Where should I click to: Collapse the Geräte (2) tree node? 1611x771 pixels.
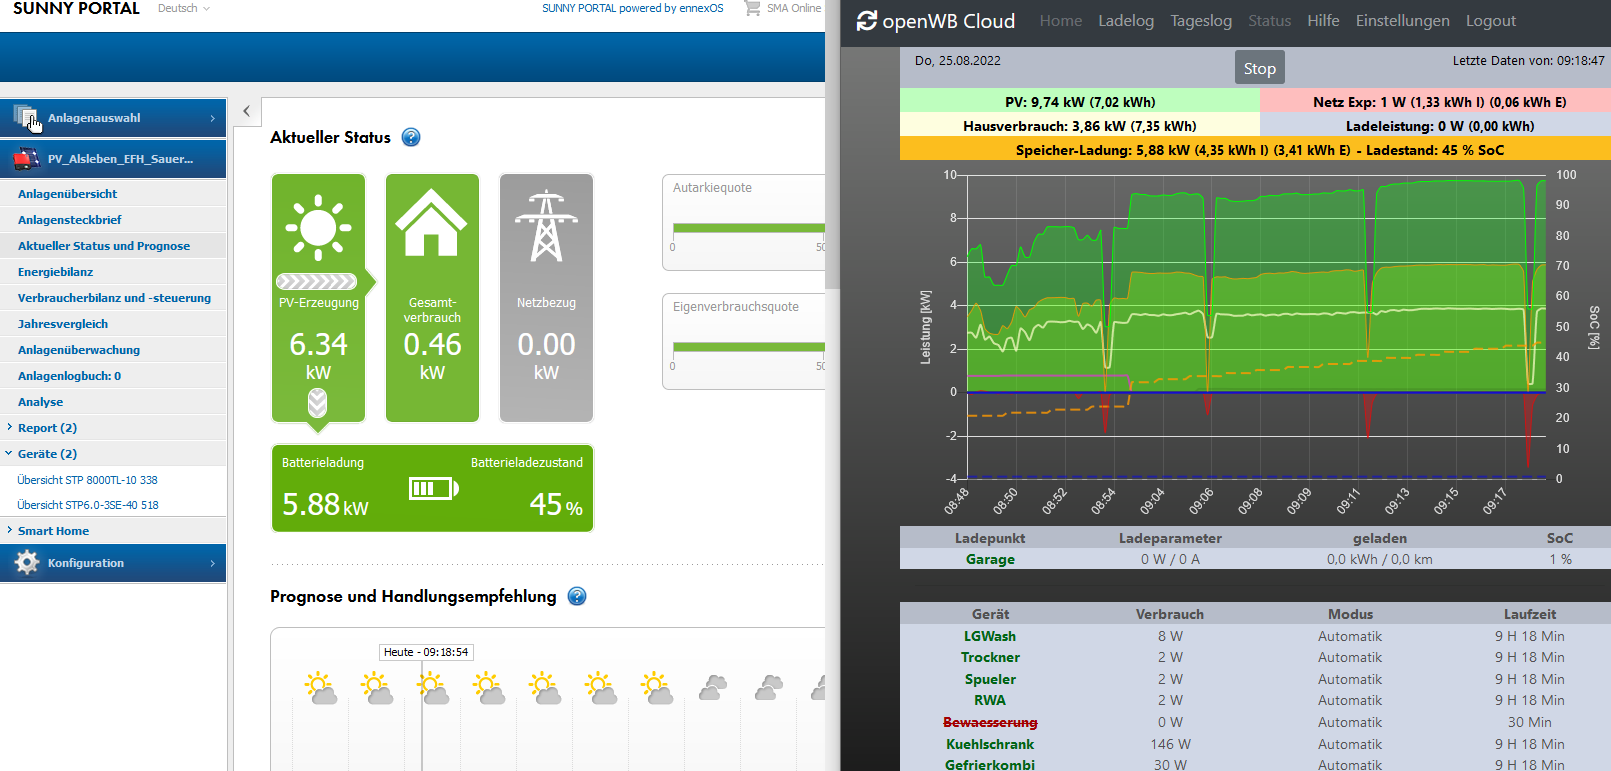tap(10, 453)
